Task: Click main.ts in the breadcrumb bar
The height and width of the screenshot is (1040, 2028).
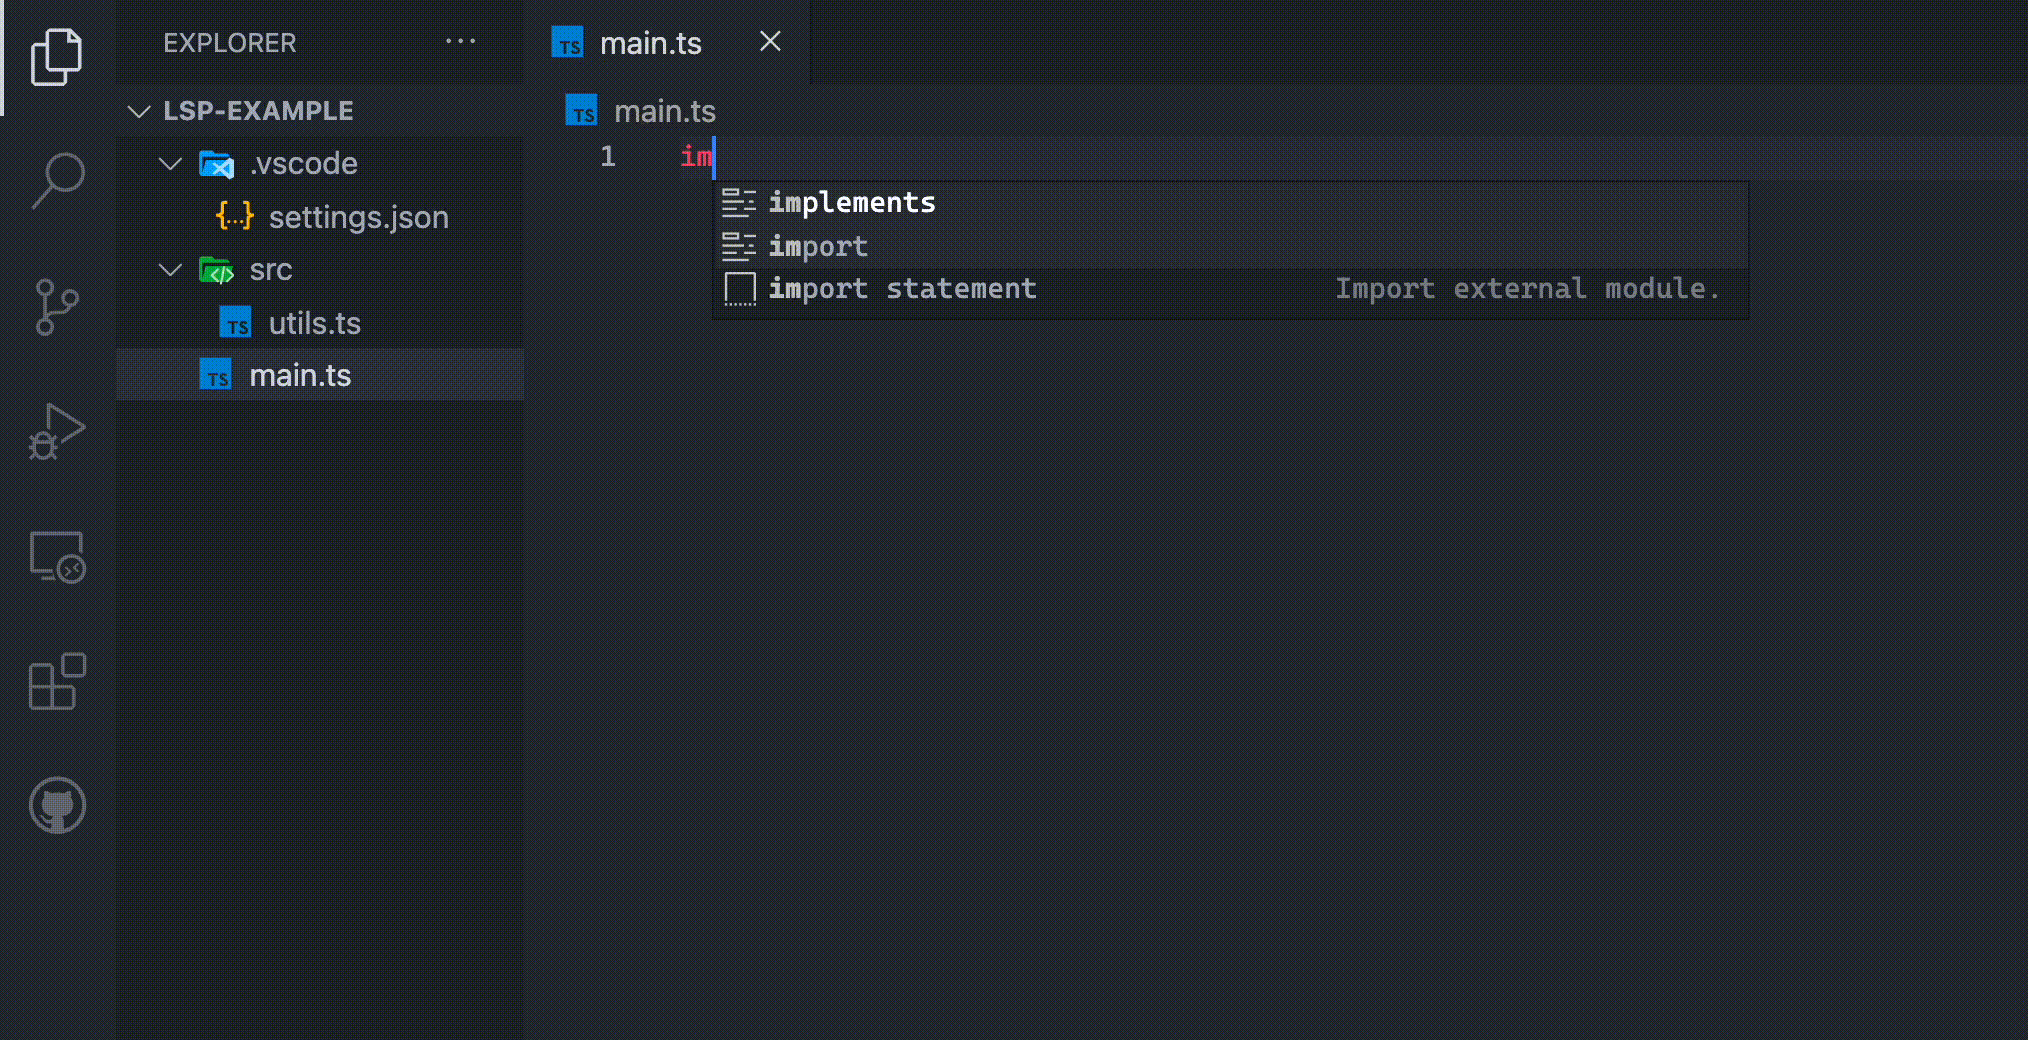Action: click(x=664, y=111)
